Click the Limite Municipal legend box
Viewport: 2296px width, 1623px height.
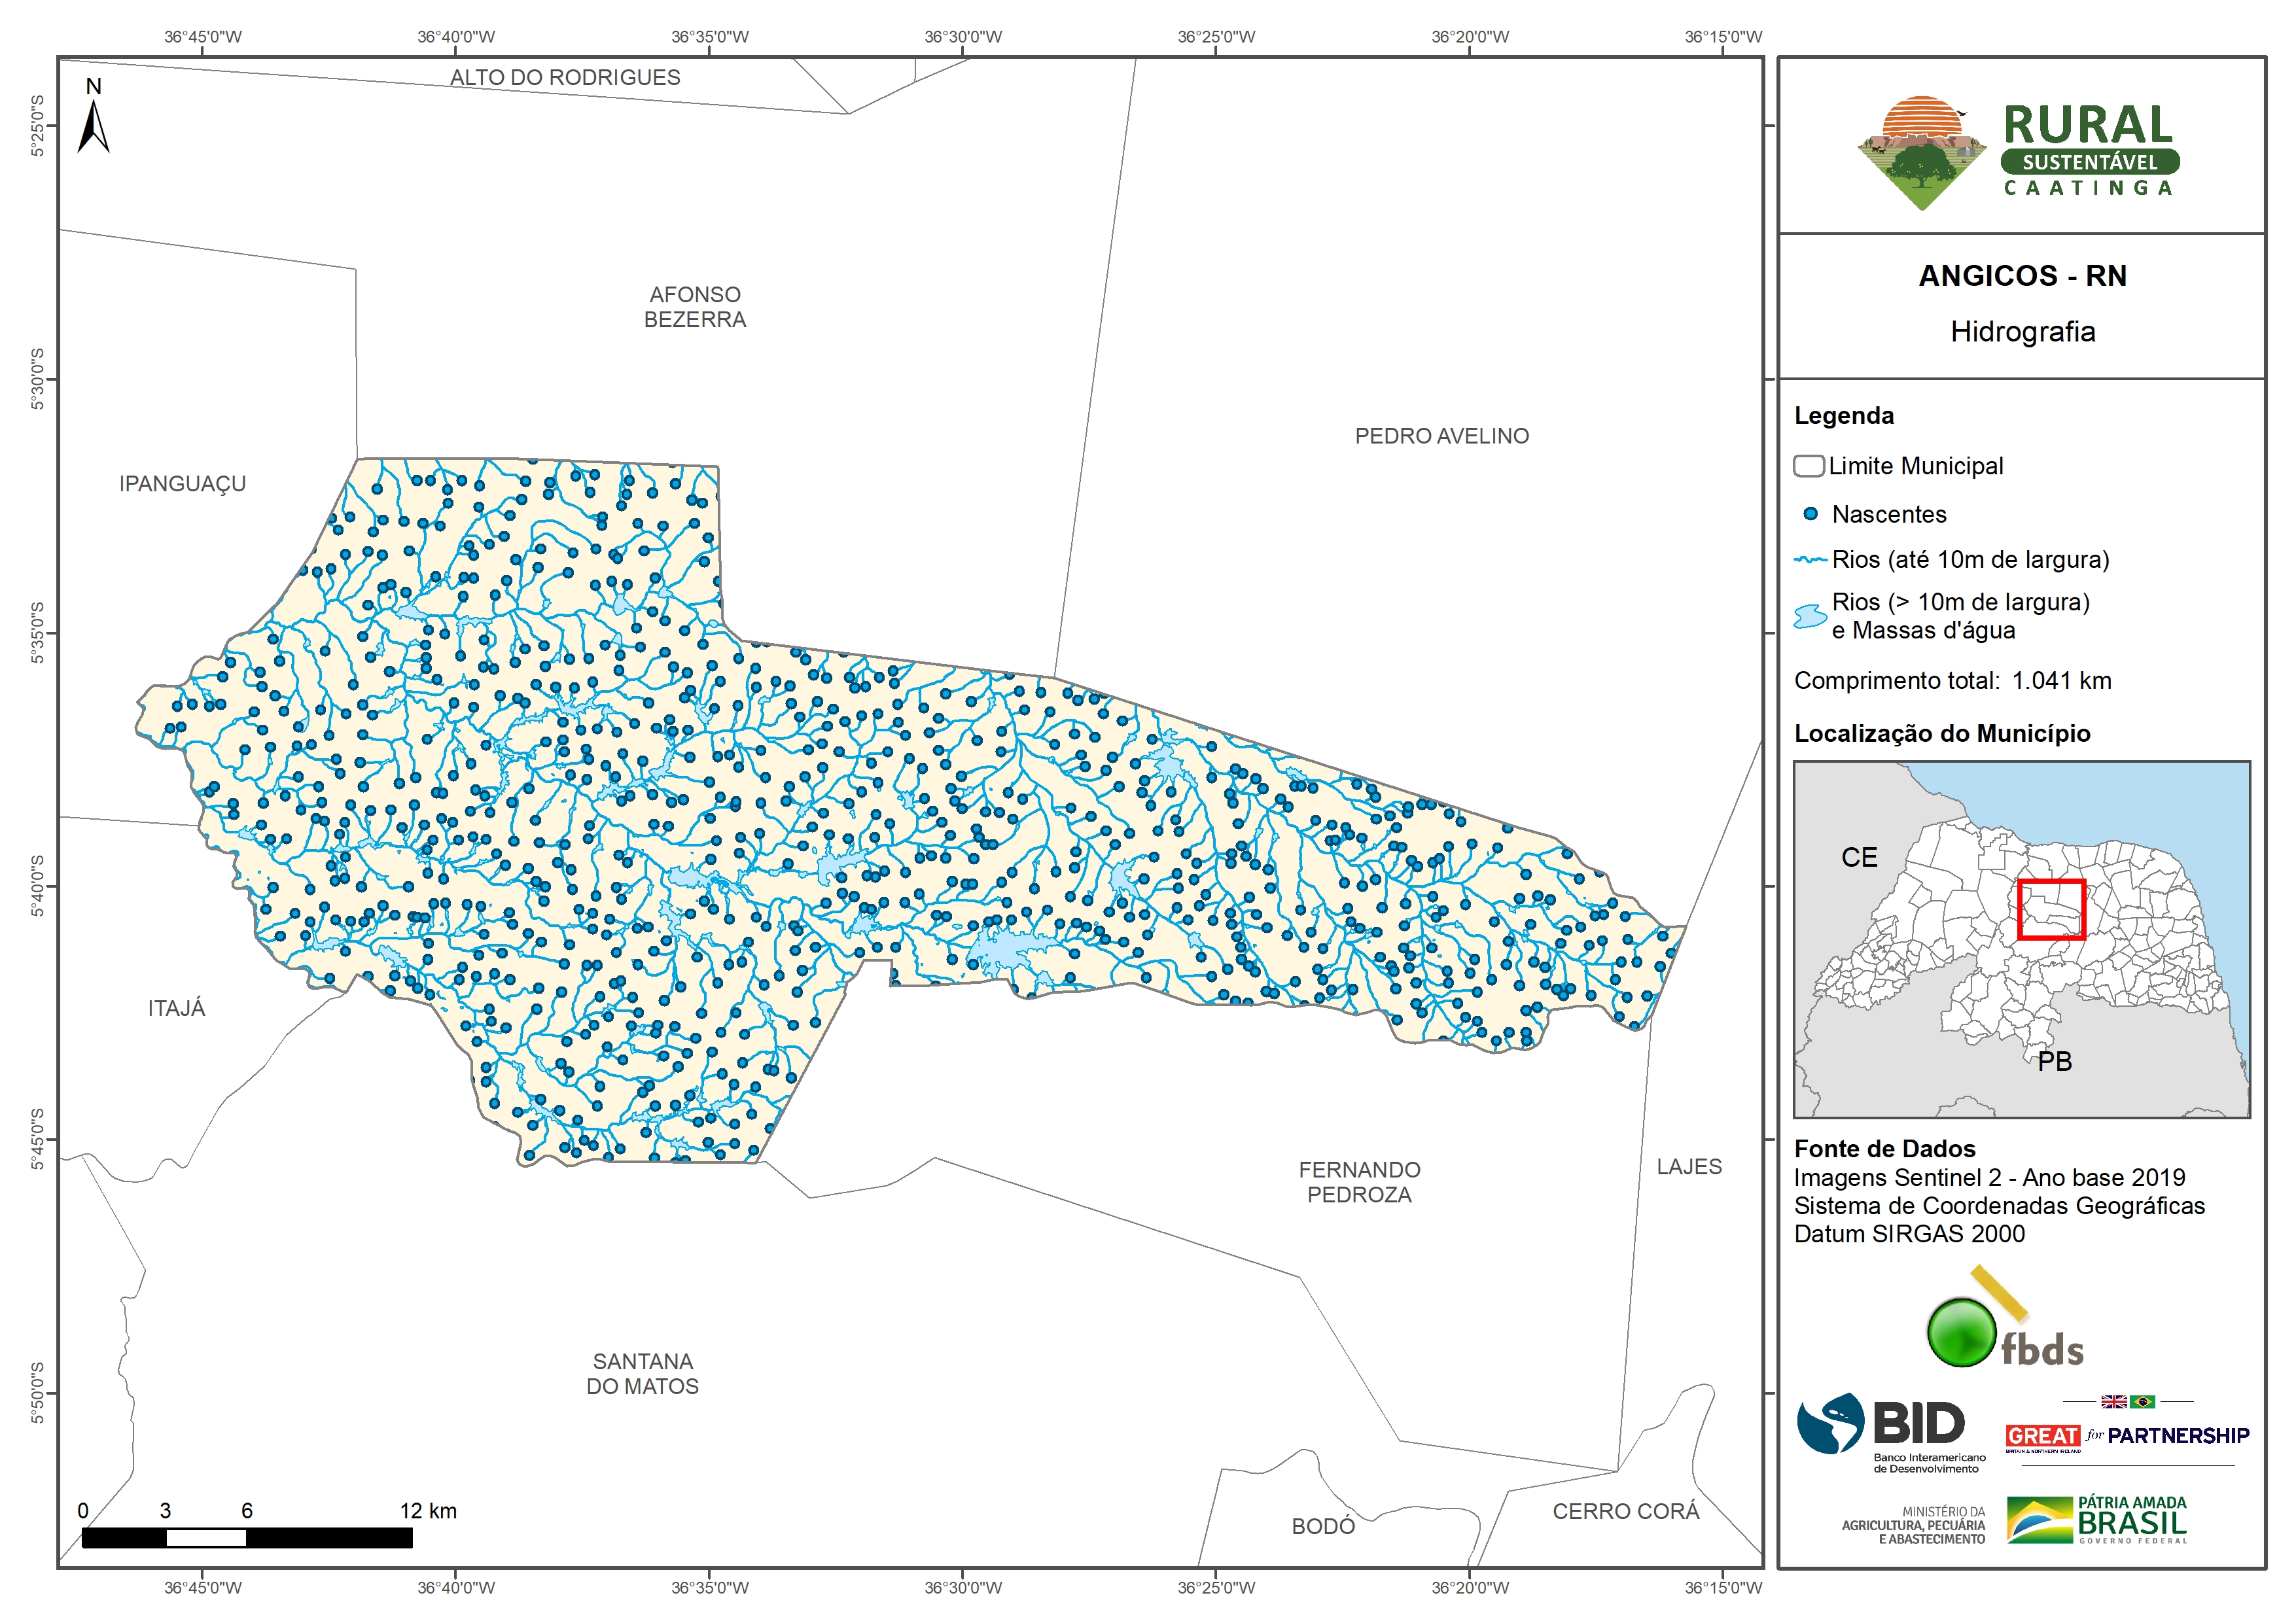(x=1809, y=466)
